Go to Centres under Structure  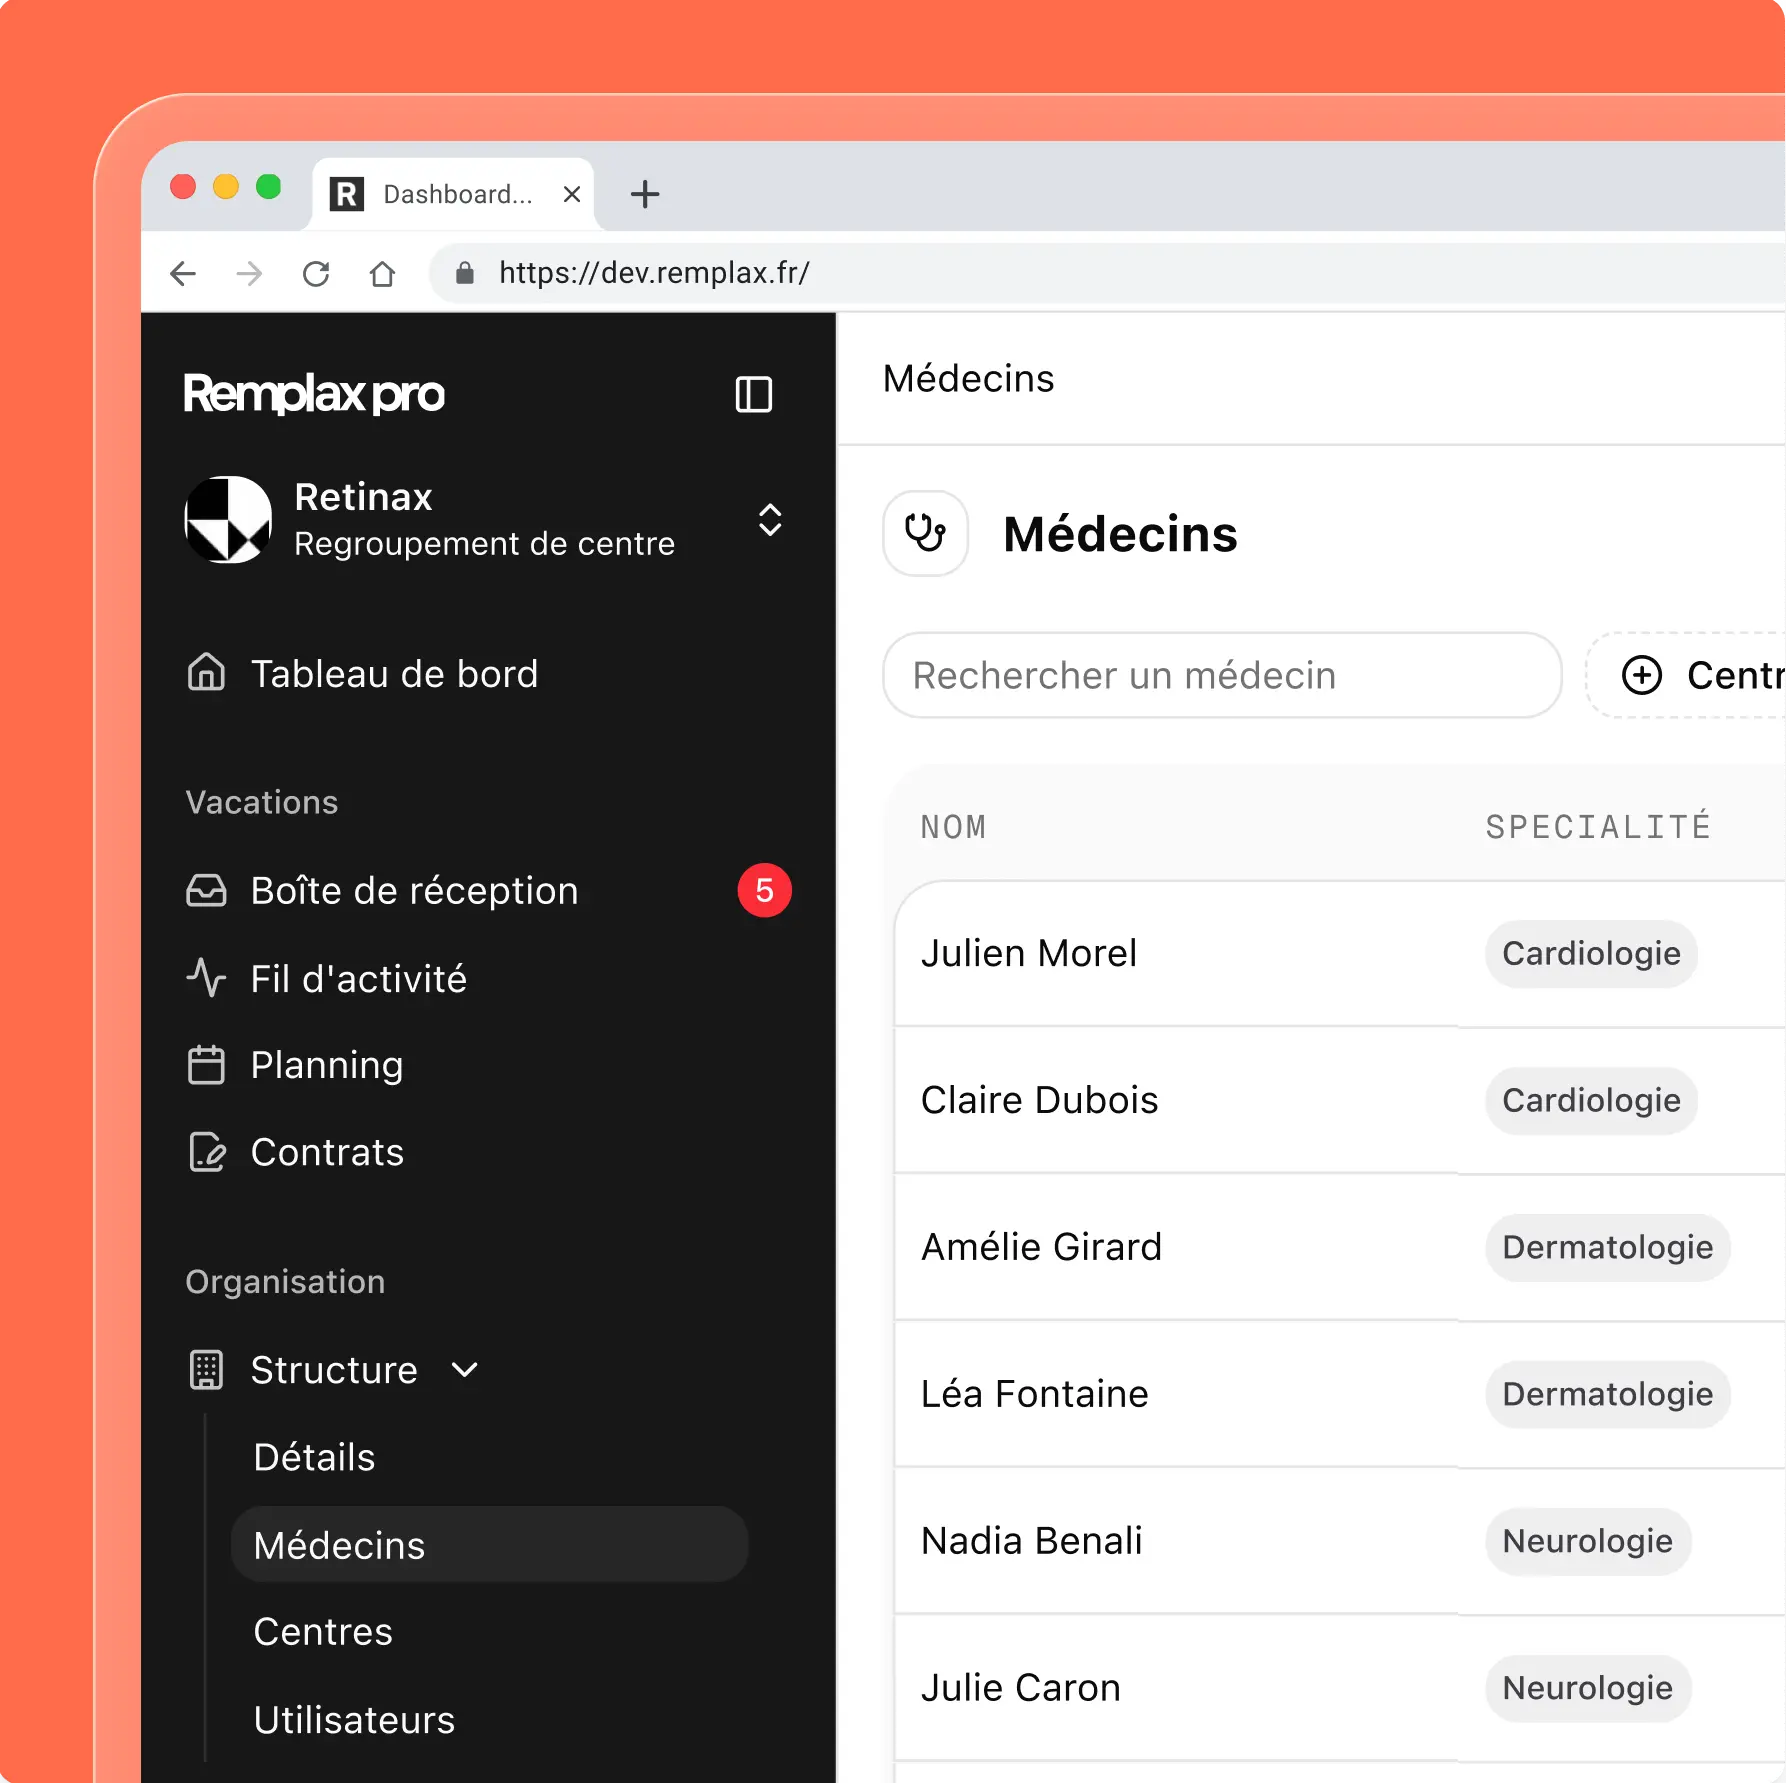click(x=323, y=1631)
